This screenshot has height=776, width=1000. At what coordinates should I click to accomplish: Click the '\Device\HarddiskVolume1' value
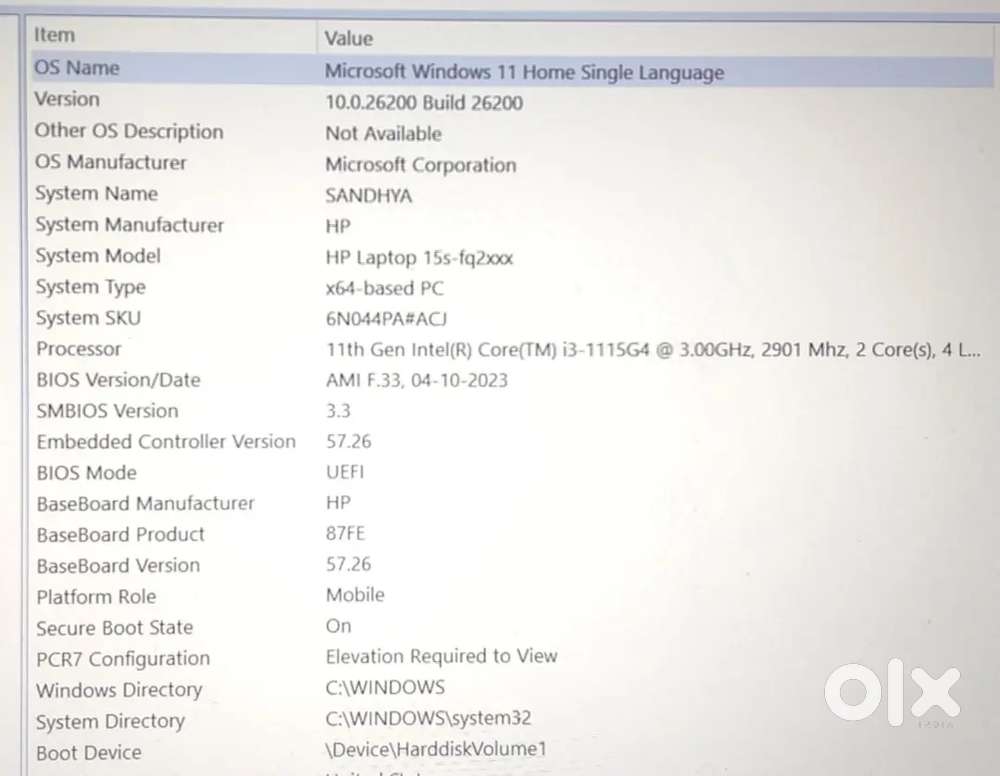(x=436, y=749)
